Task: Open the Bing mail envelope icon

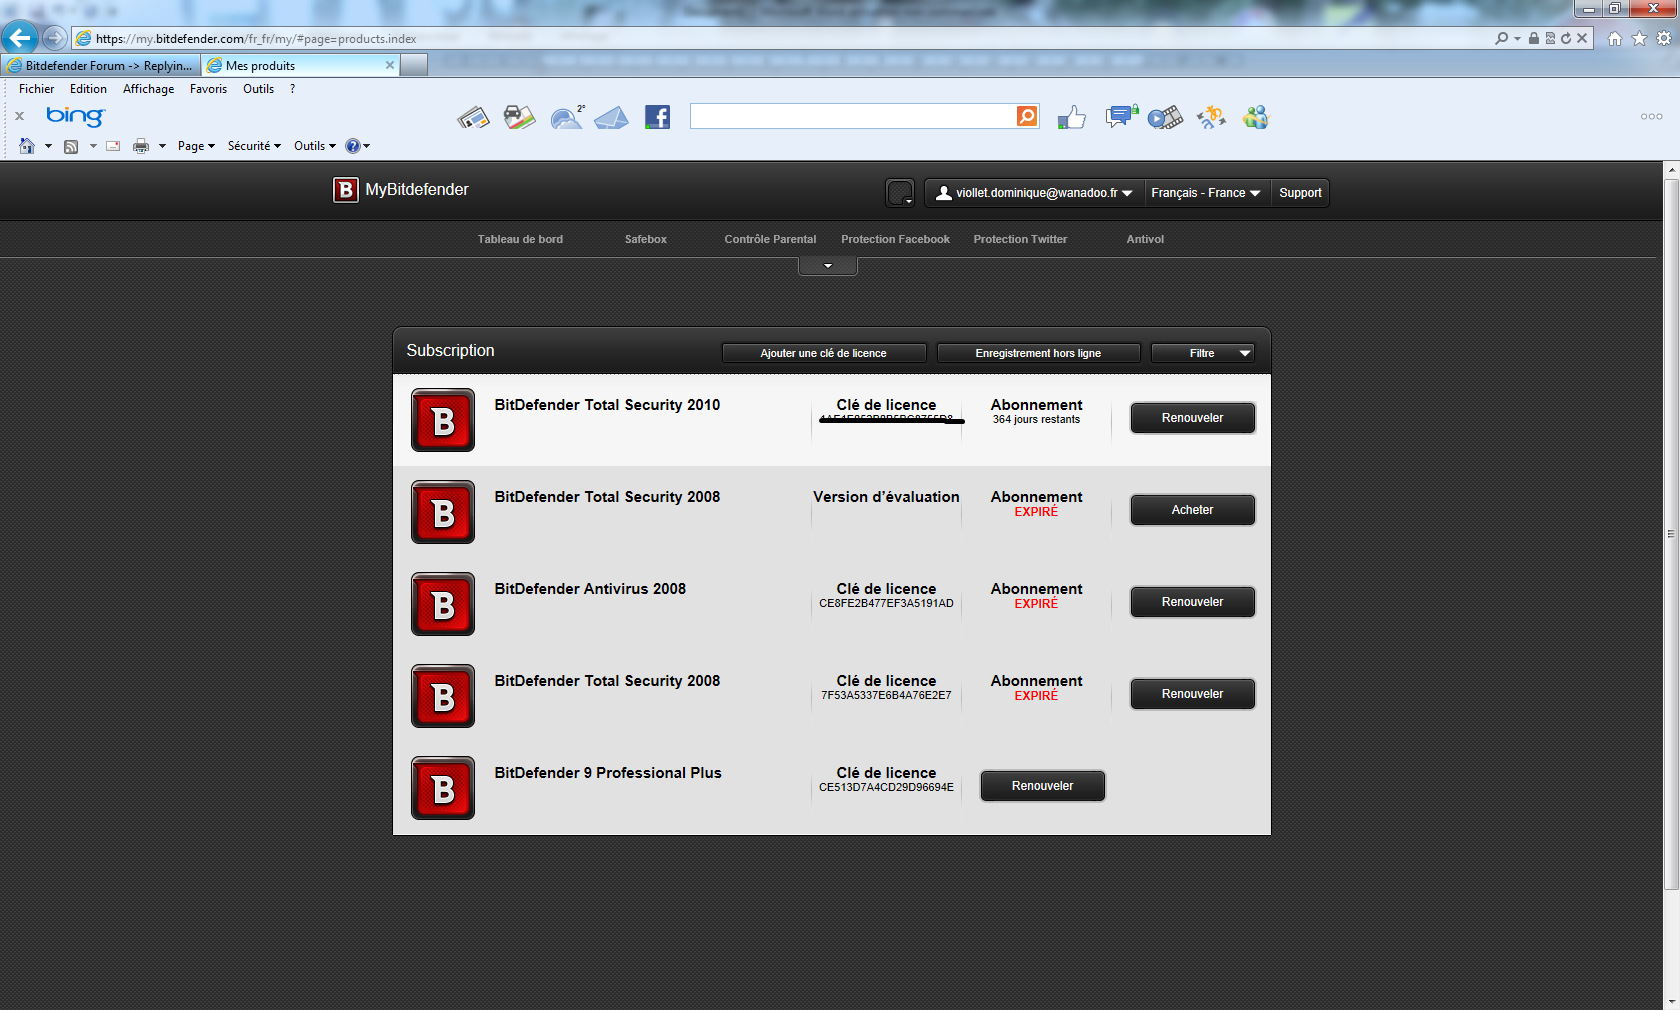Action: [x=611, y=118]
